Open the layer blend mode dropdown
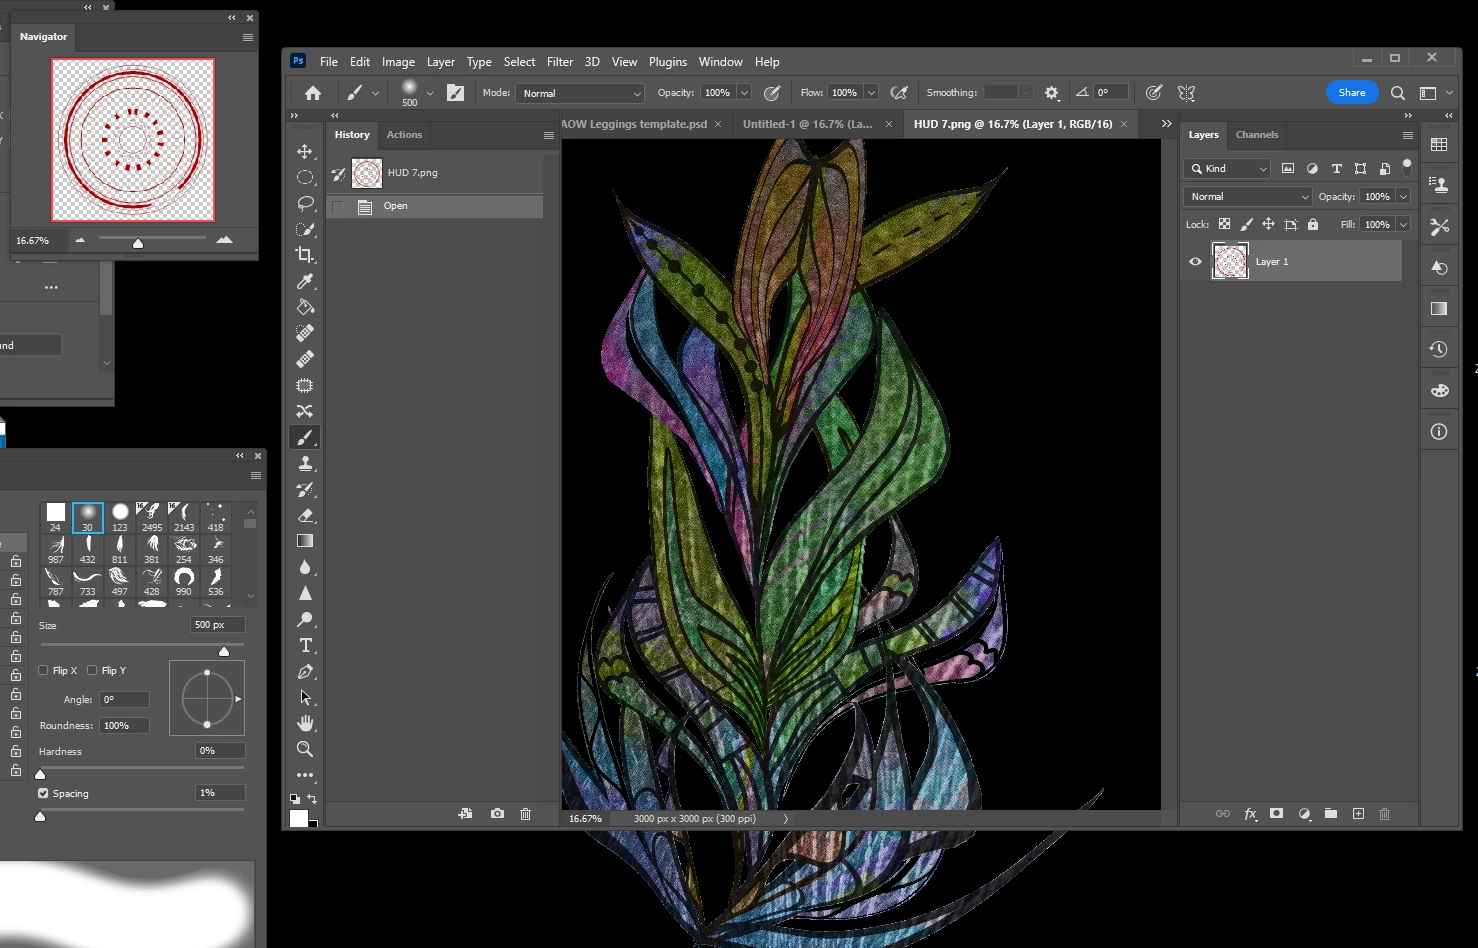 pos(1247,197)
